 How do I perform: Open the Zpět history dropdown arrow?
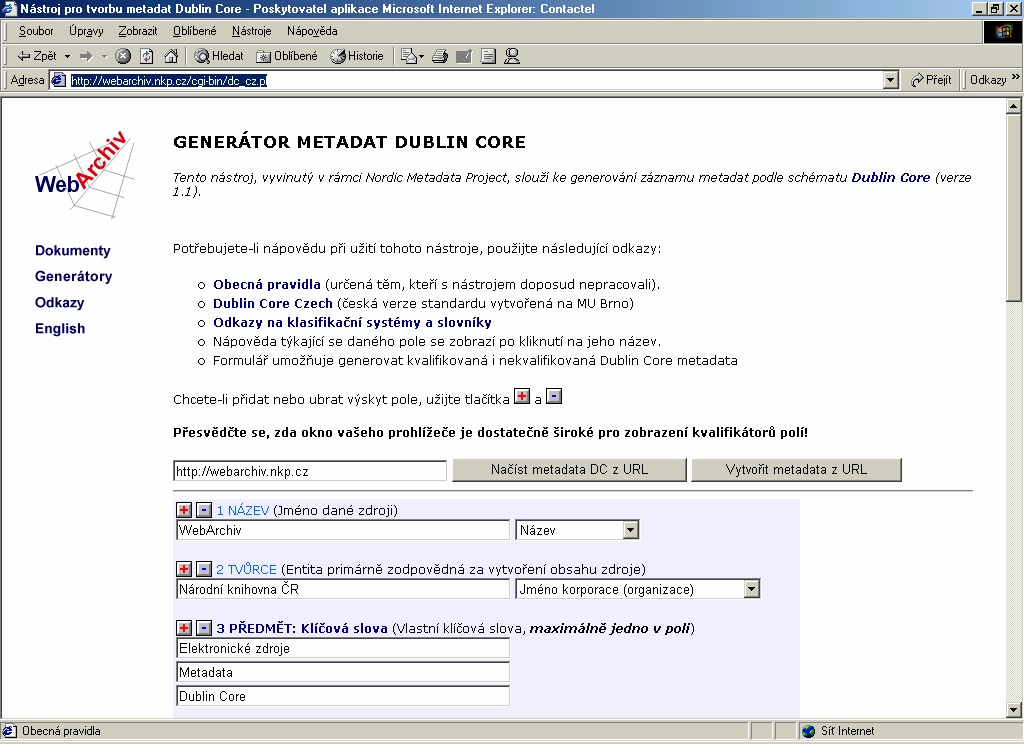pos(67,56)
